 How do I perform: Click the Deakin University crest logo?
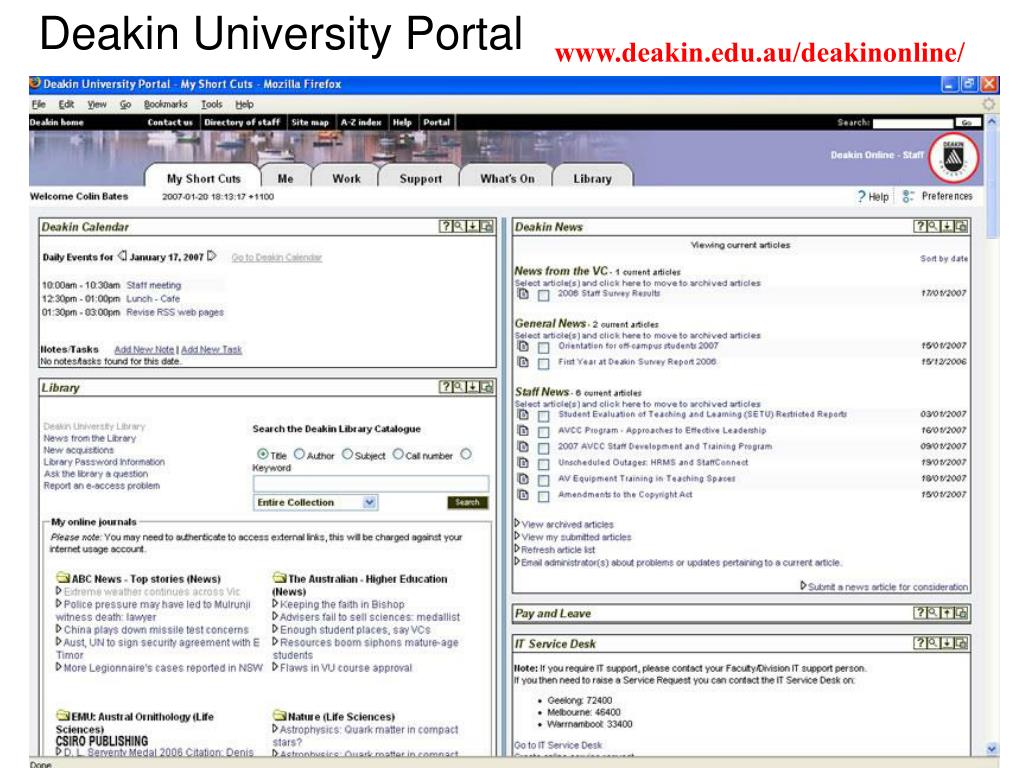point(953,158)
